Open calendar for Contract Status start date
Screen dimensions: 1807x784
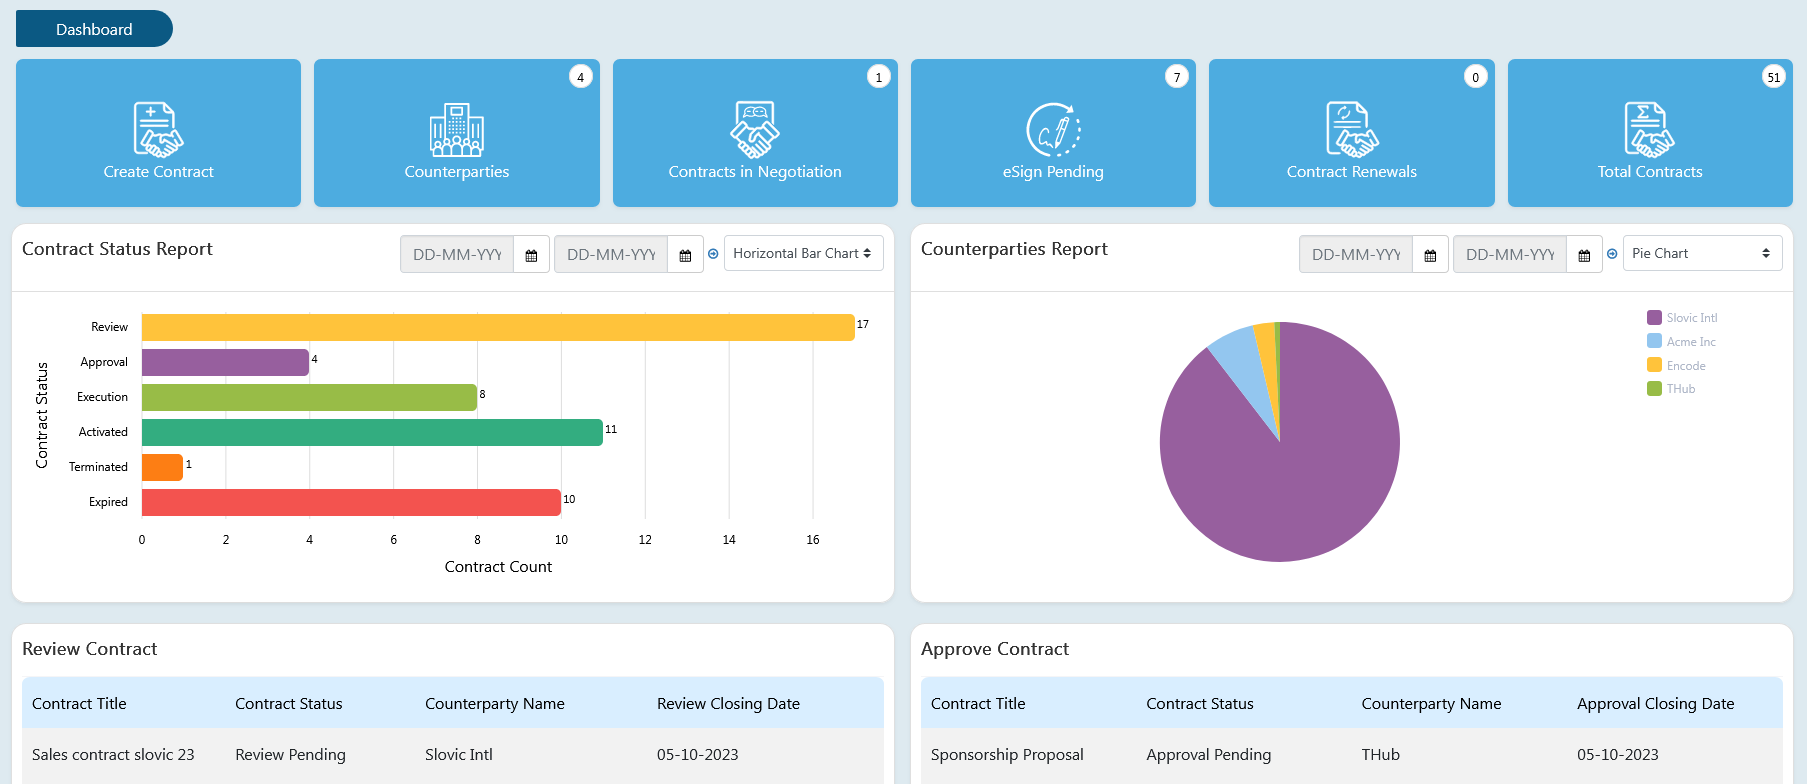point(531,255)
